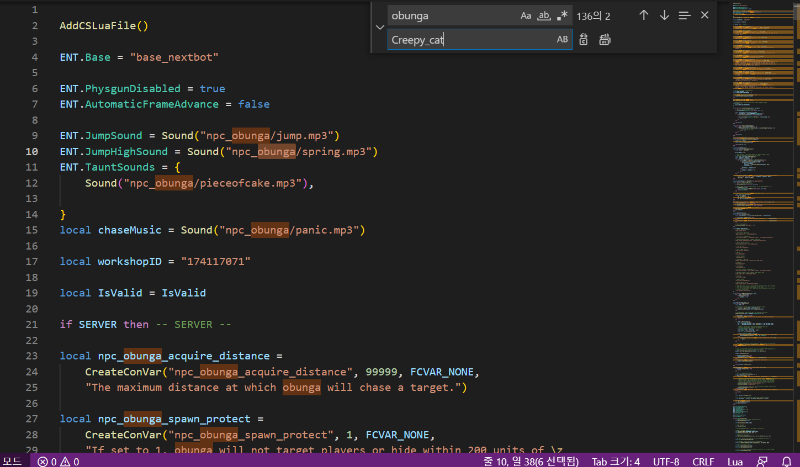Click chaseMusic variable on line 15
Image resolution: width=800 pixels, height=467 pixels.
click(130, 230)
